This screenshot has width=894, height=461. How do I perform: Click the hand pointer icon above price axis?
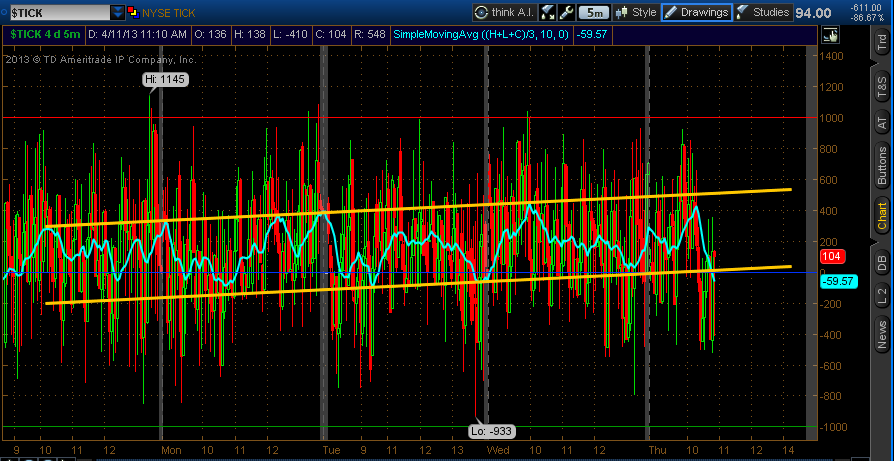point(830,35)
